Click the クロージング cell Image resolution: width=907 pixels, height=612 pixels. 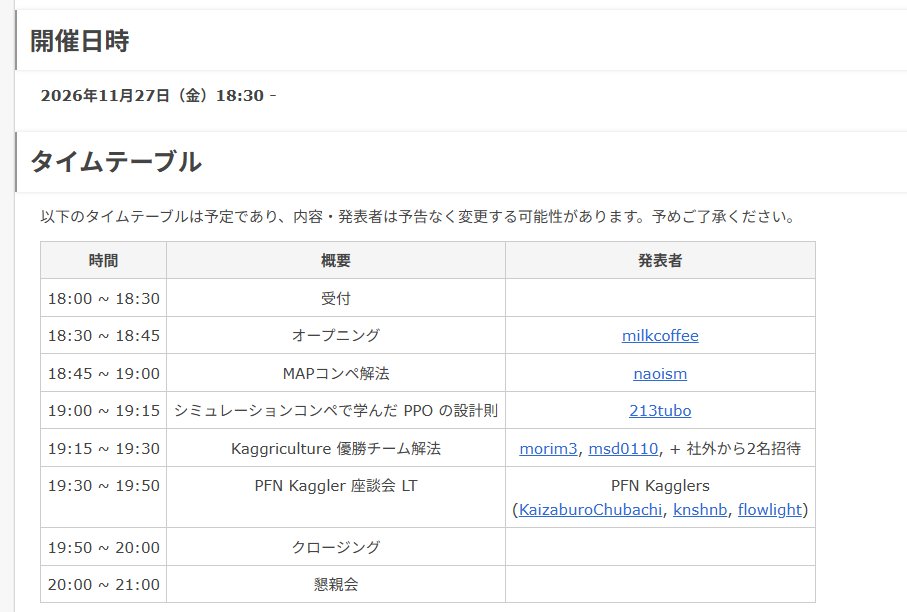pyautogui.click(x=336, y=547)
